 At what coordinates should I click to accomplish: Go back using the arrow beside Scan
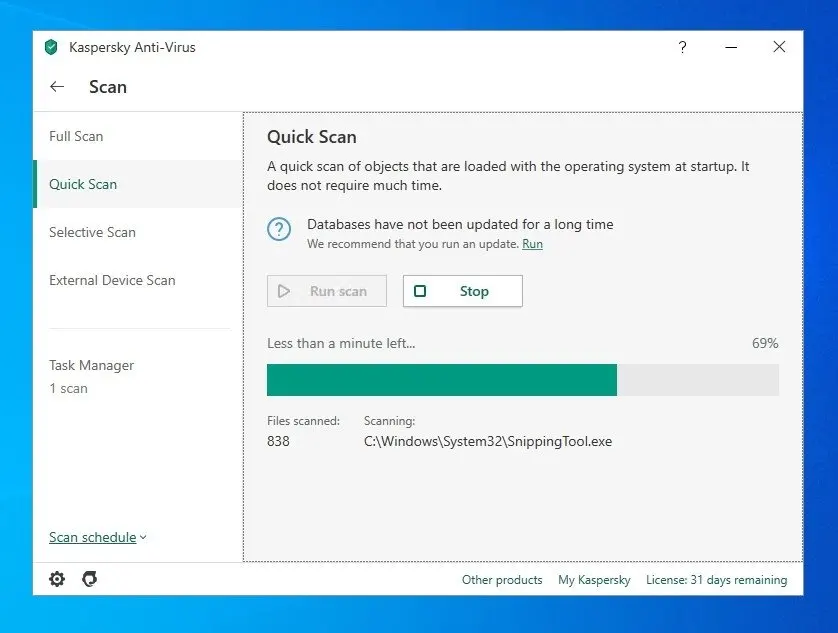tap(57, 87)
